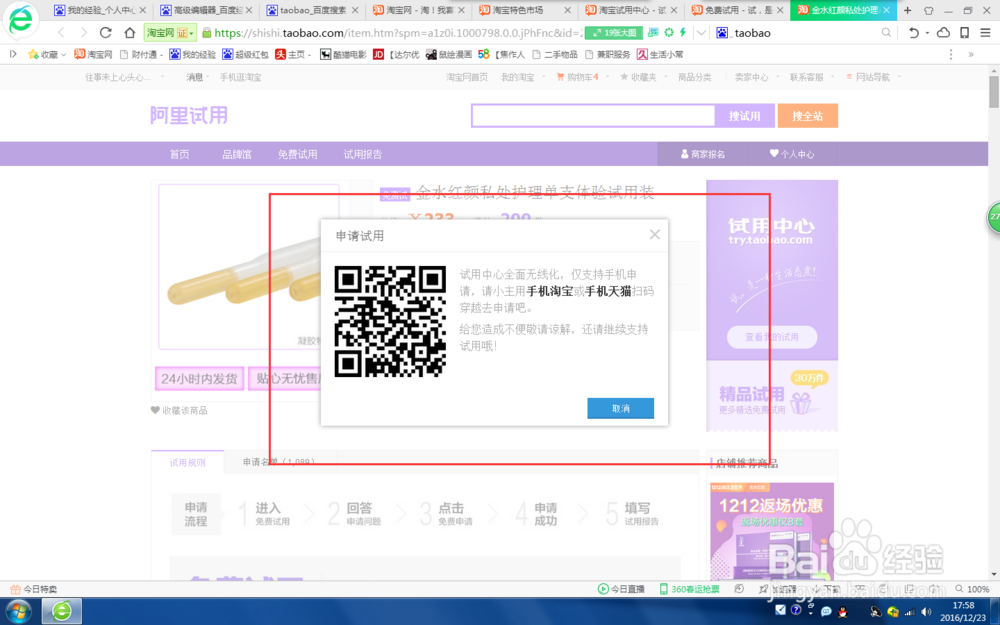Click the 今日特卖 status bar item
Viewport: 1000px width, 625px height.
click(33, 589)
